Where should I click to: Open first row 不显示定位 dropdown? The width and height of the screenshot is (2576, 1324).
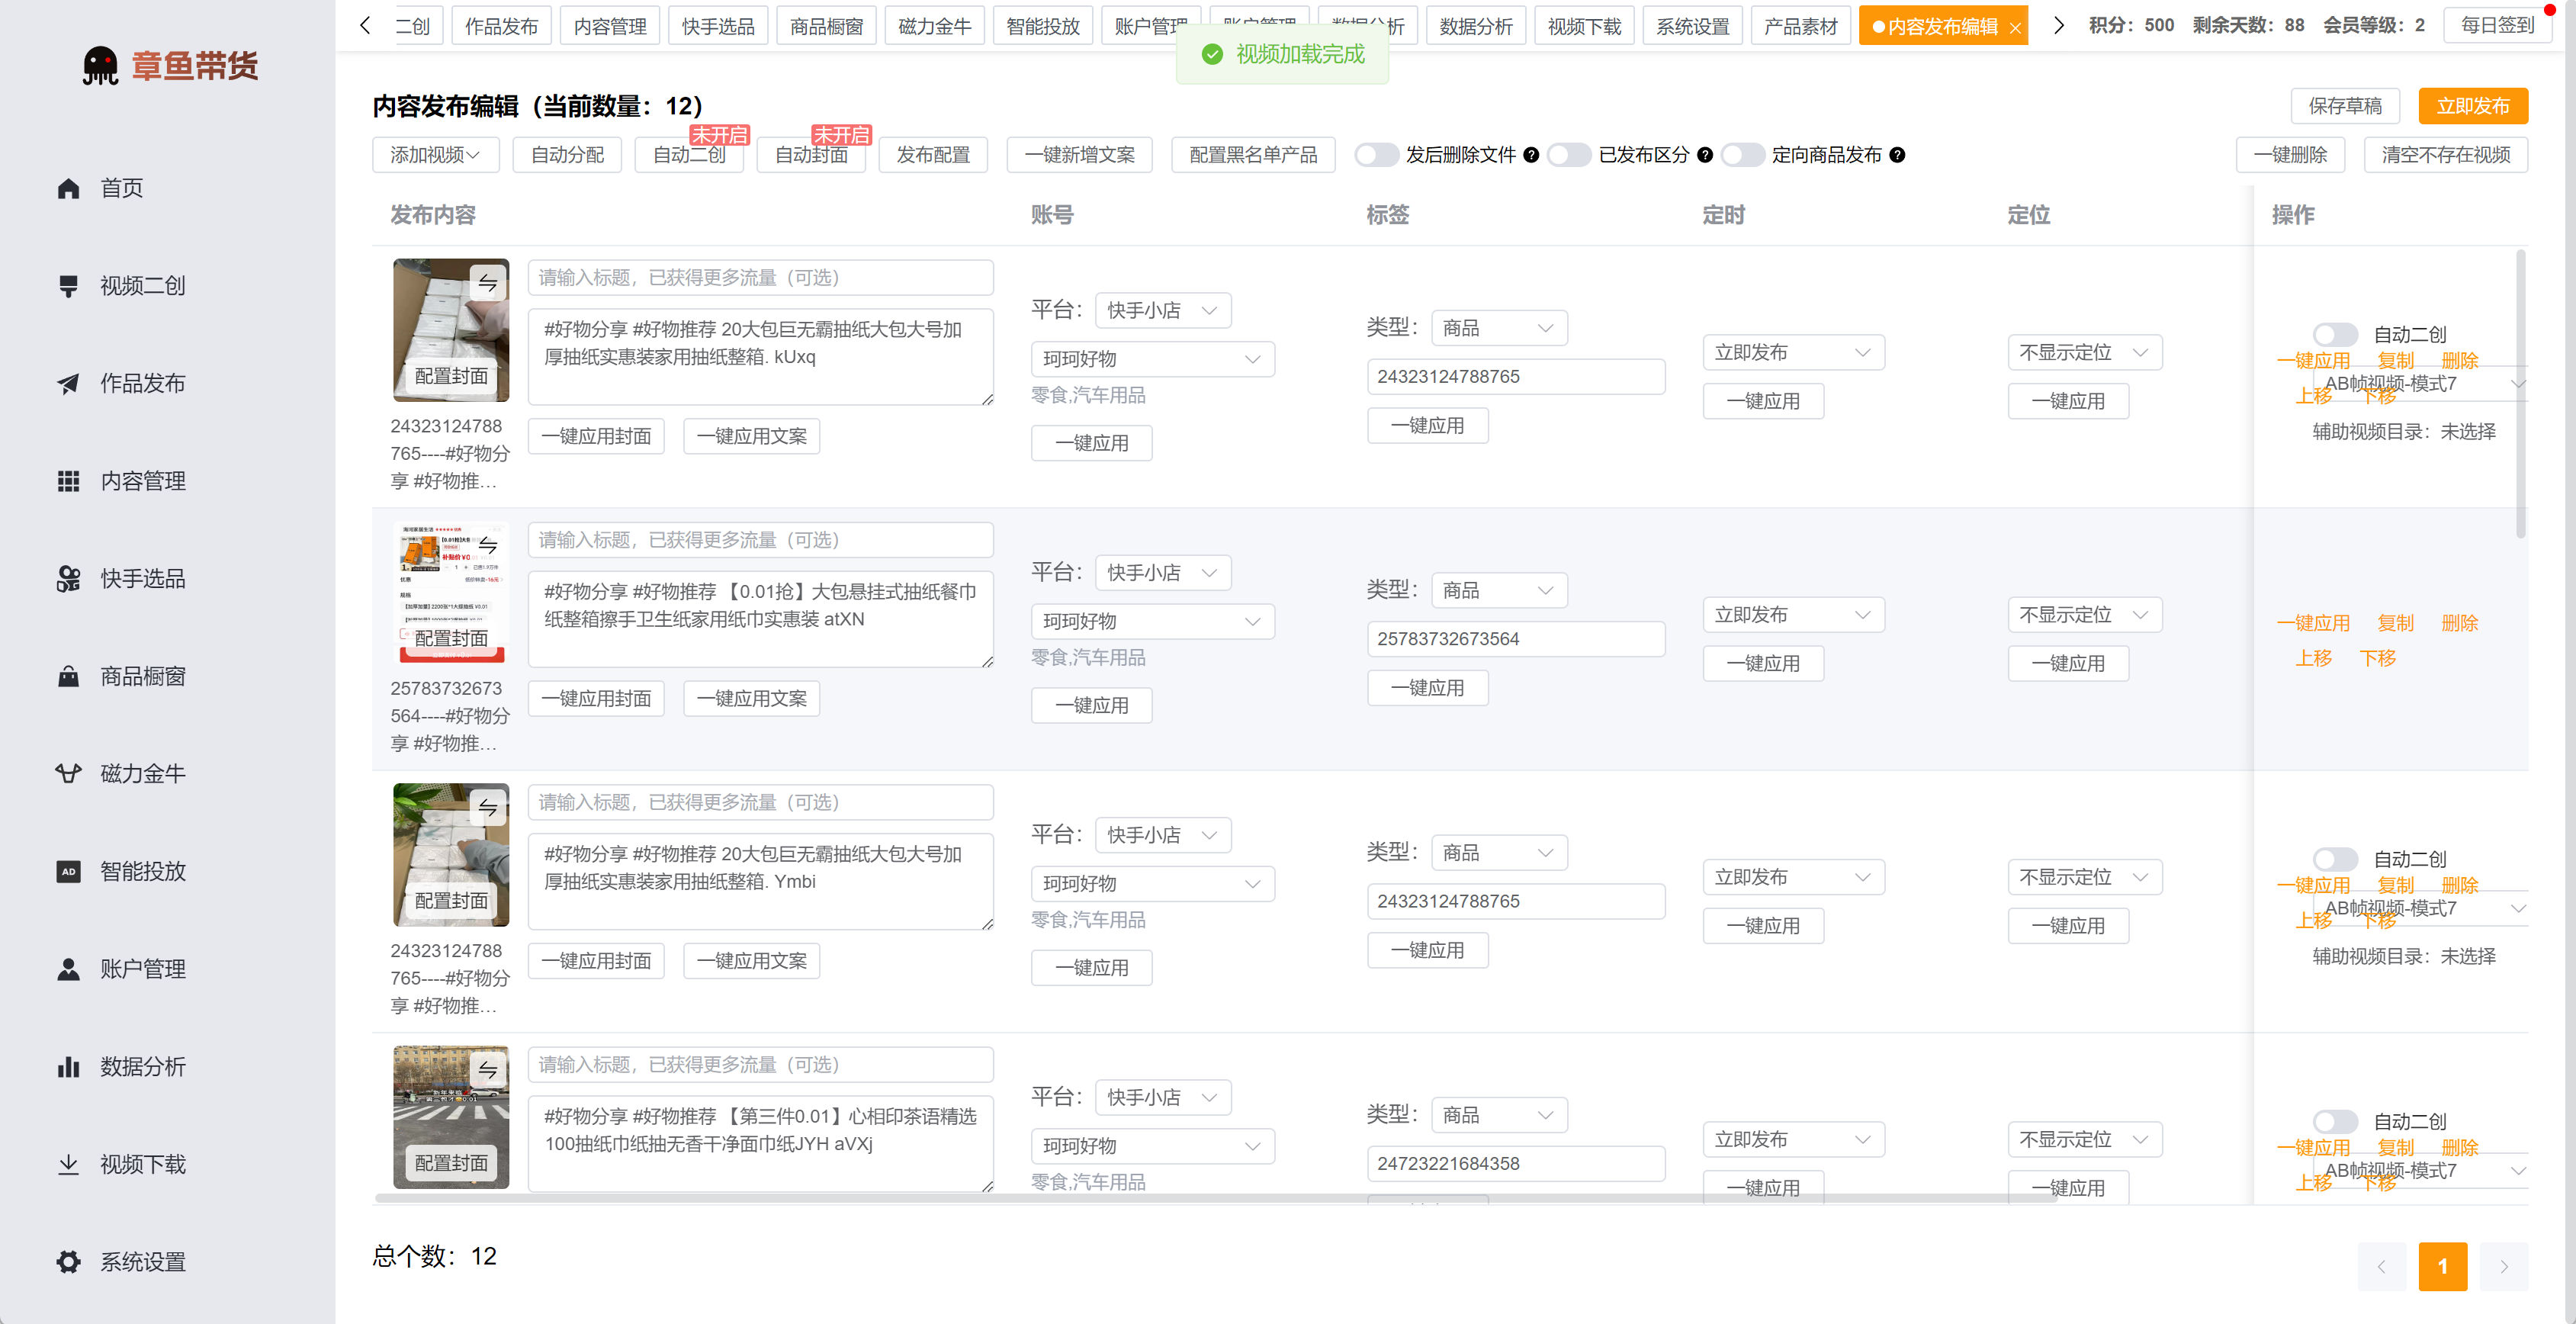point(2084,352)
